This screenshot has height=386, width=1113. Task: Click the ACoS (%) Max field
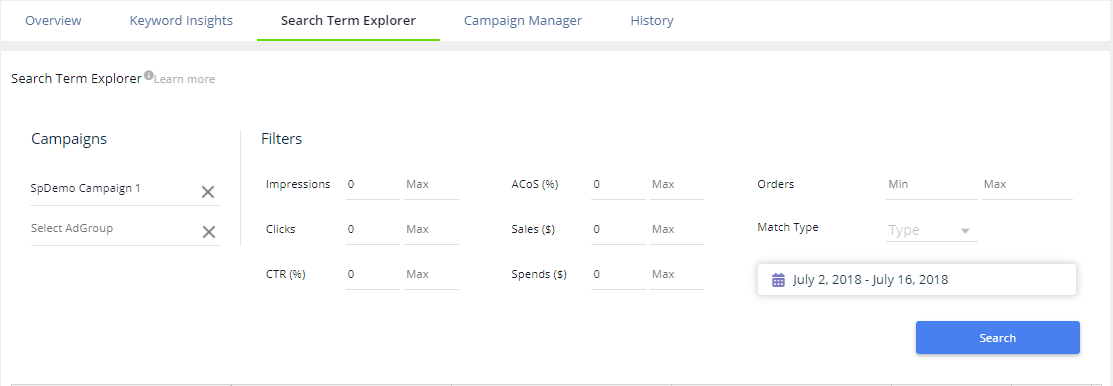[x=677, y=184]
